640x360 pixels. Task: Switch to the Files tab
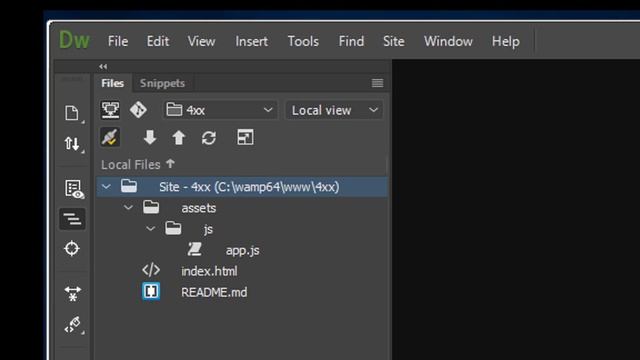[113, 83]
